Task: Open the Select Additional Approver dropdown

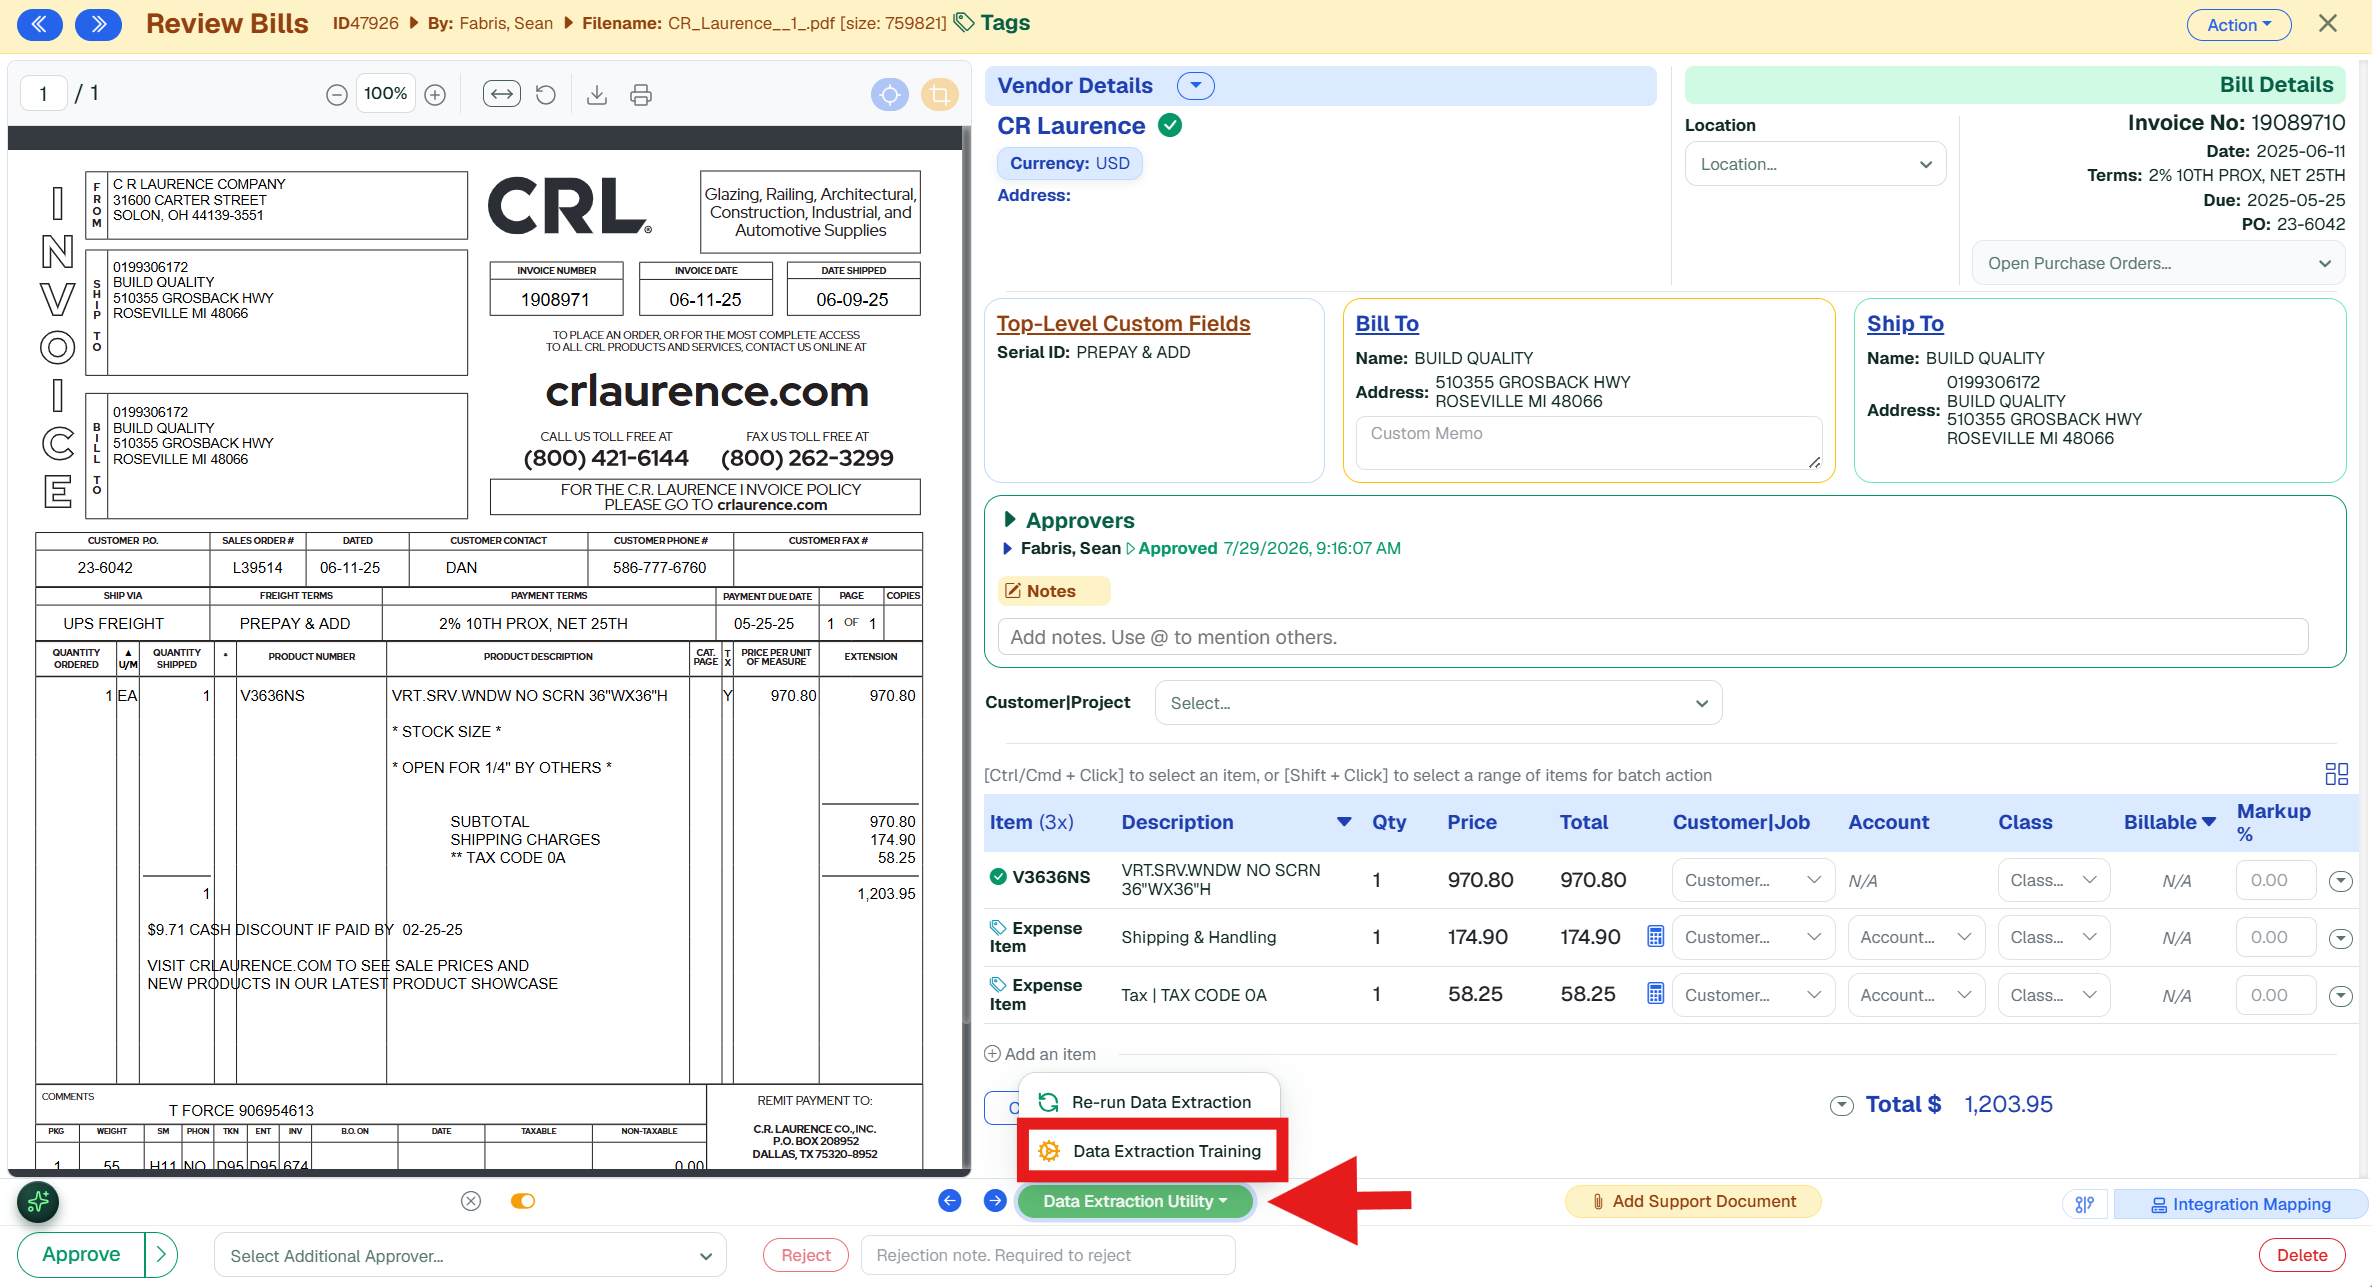Action: pyautogui.click(x=470, y=1255)
